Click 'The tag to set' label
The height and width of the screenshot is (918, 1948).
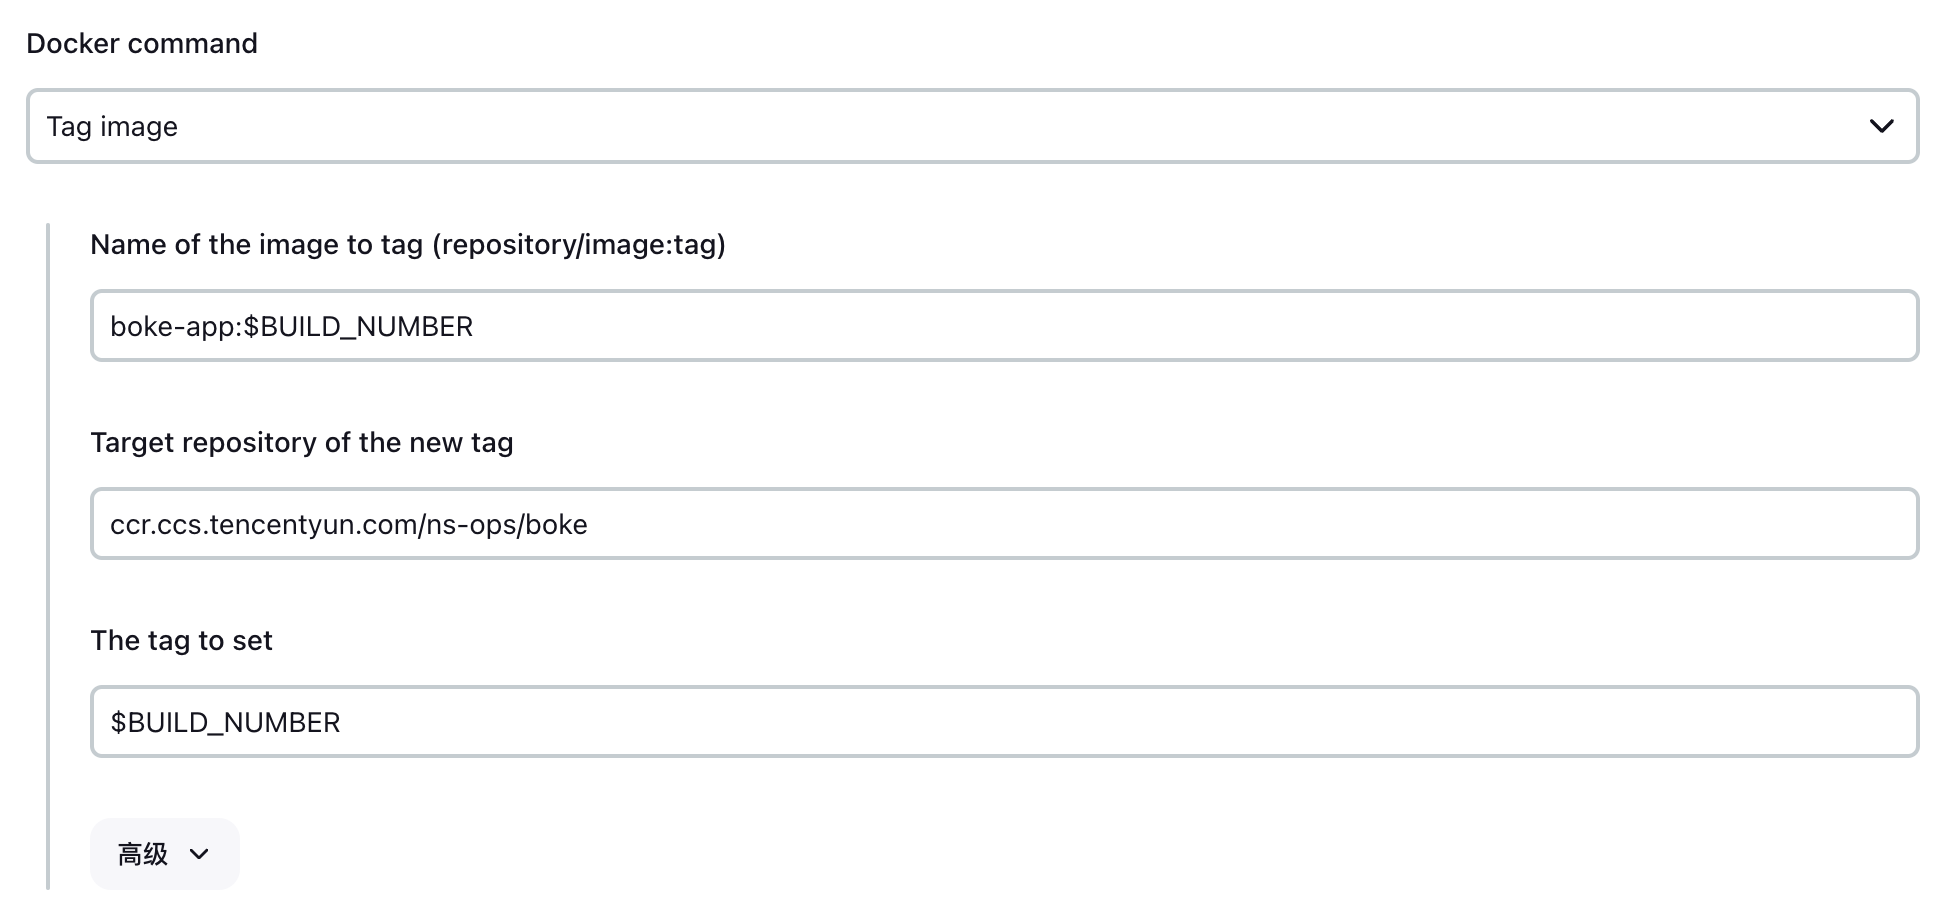pyautogui.click(x=181, y=641)
